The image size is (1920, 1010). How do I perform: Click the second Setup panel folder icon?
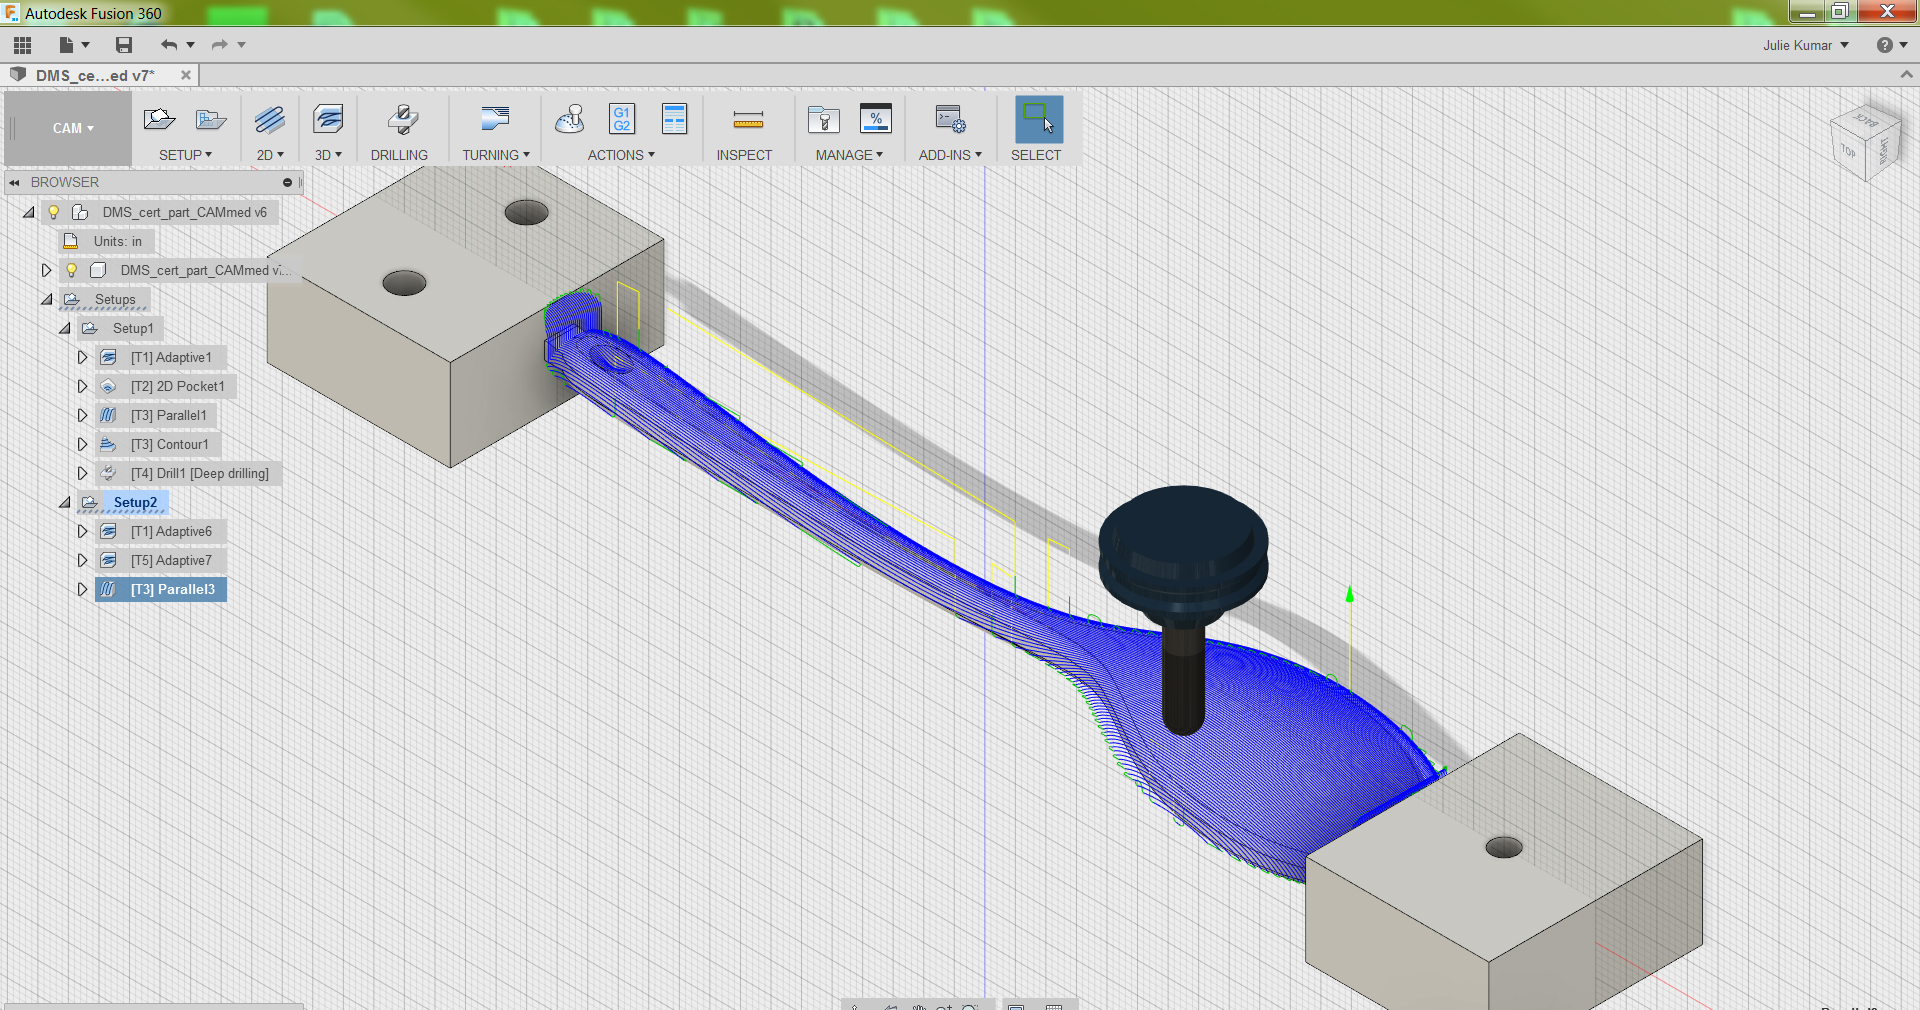[x=211, y=120]
